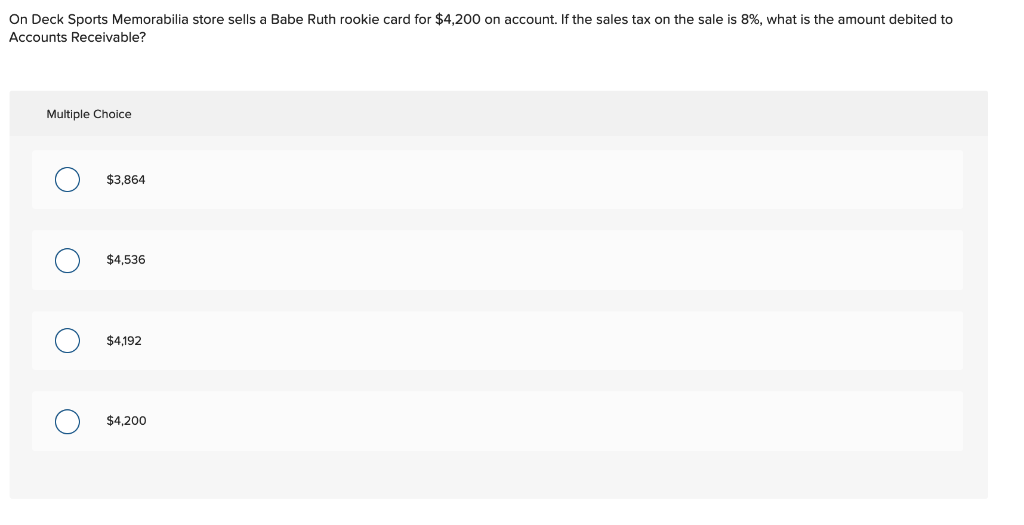The image size is (1024, 525).
Task: Click the gray Multiple Choice header bar
Action: (498, 114)
